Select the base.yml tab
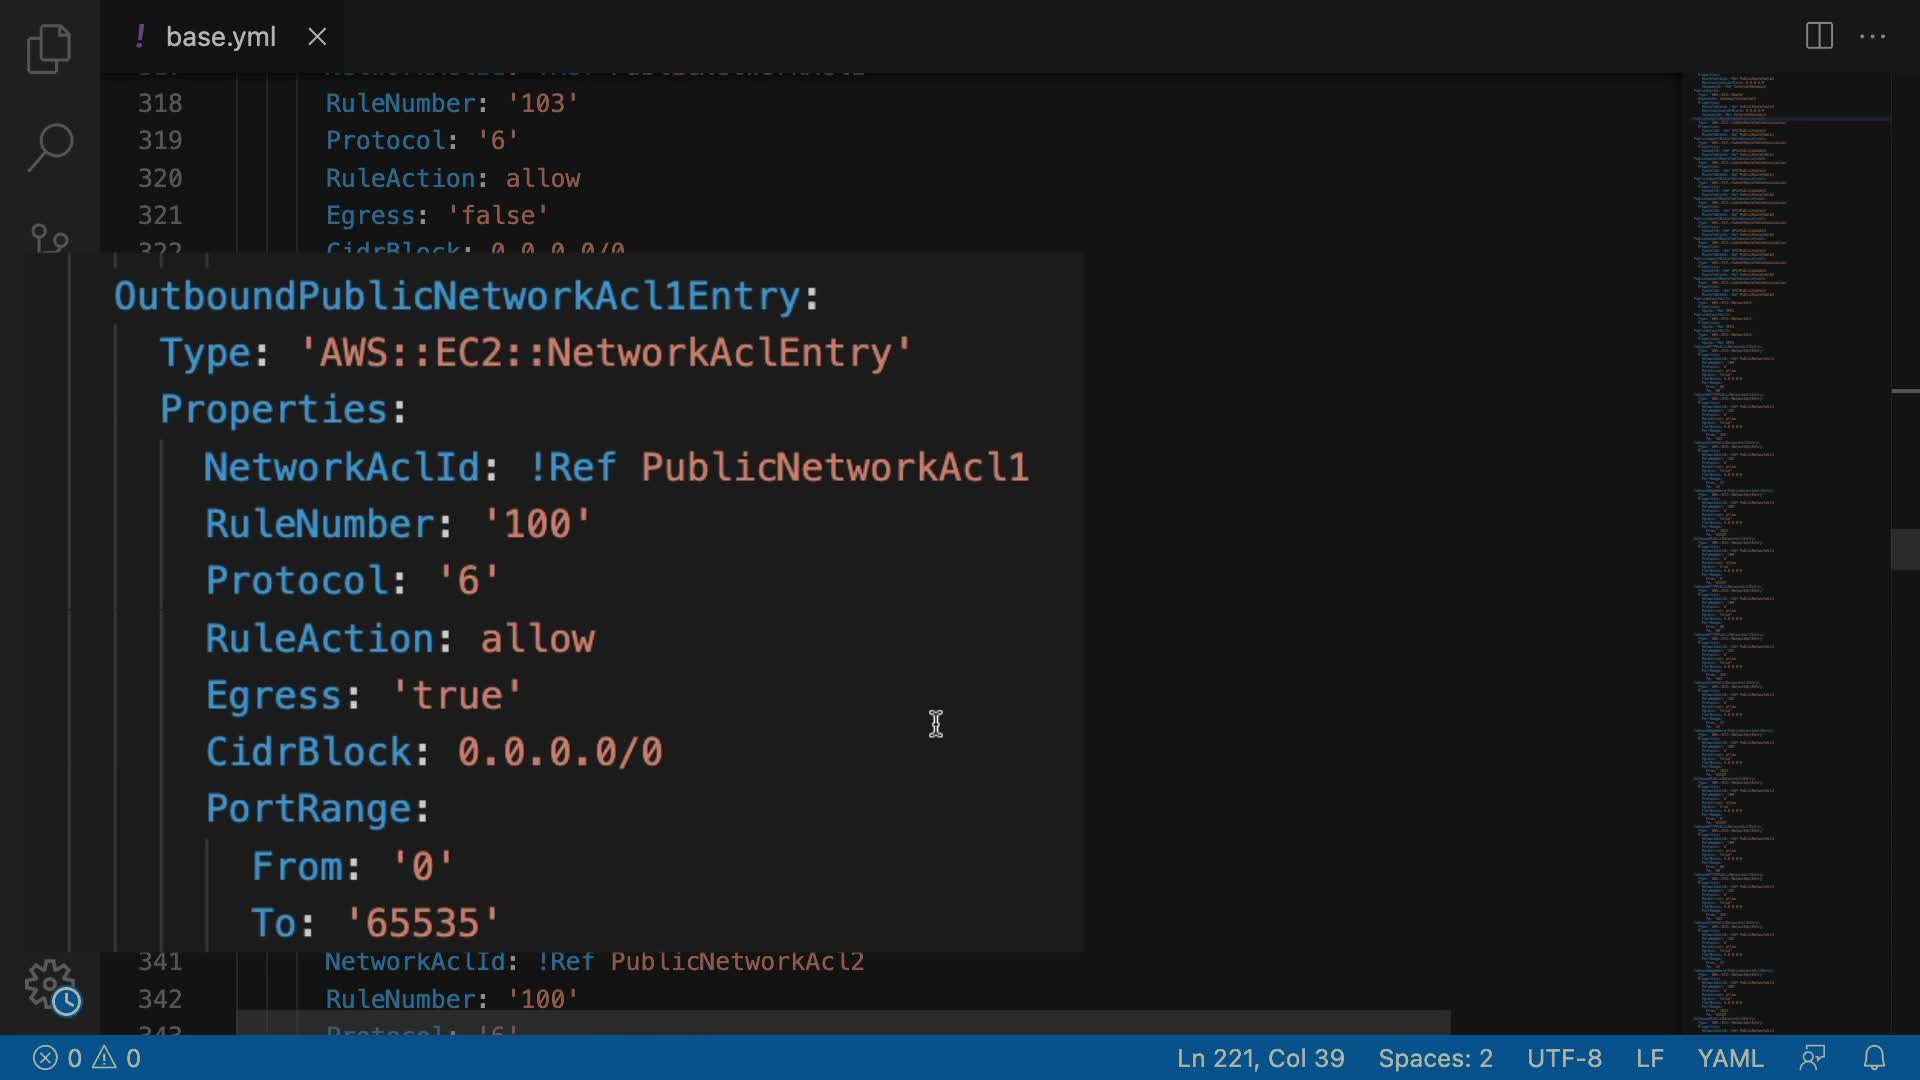Image resolution: width=1920 pixels, height=1080 pixels. click(220, 37)
